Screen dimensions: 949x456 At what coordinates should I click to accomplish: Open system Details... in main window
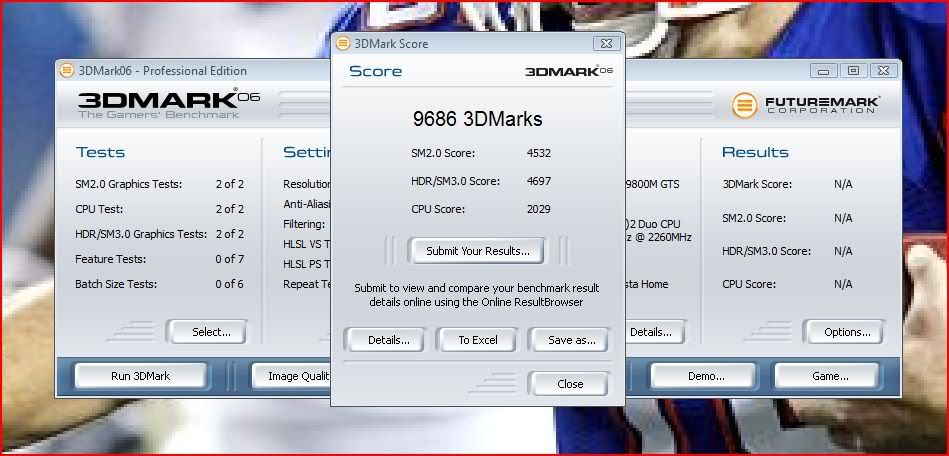655,332
